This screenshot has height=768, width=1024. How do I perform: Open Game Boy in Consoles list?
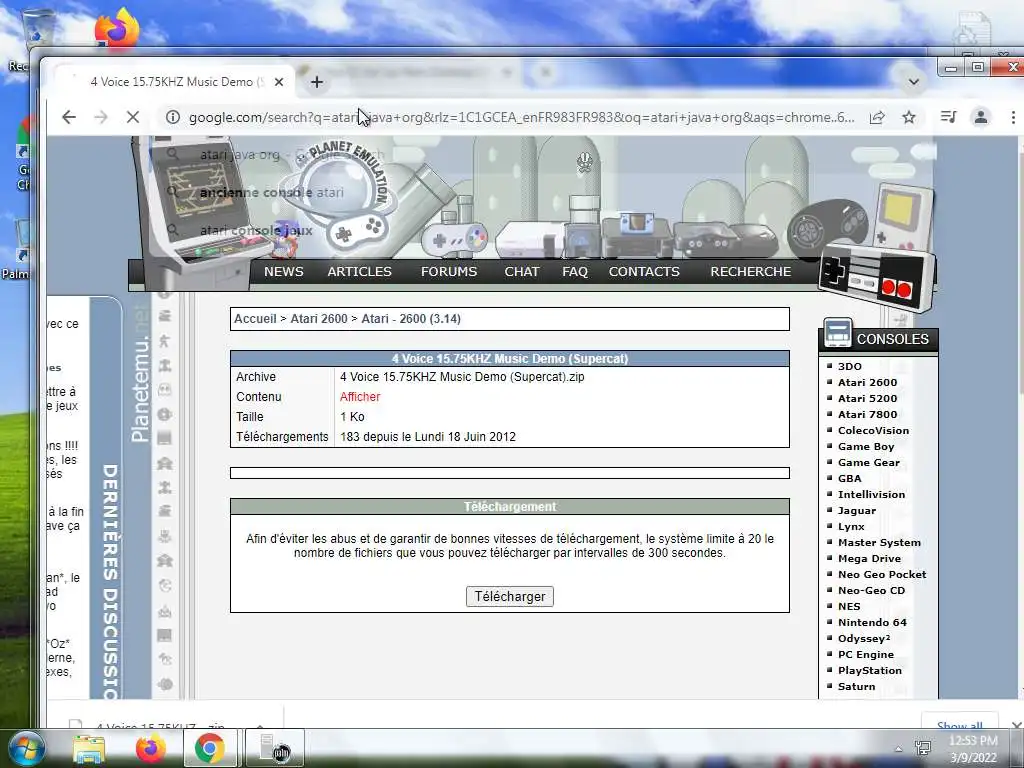[x=866, y=447]
